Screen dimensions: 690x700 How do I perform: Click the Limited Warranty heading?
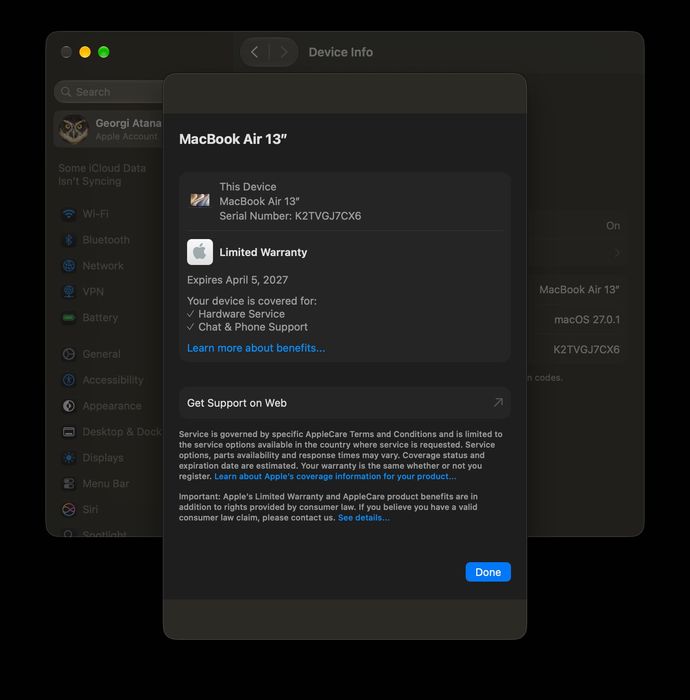pos(263,252)
